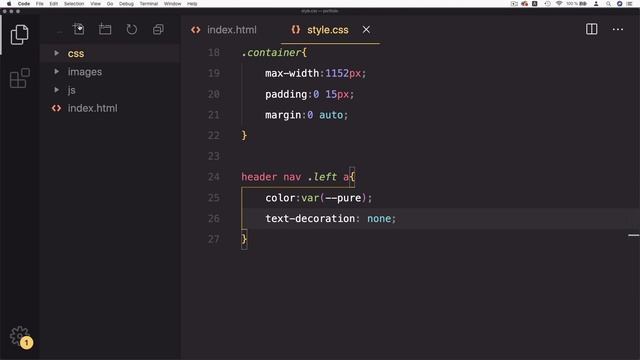
Task: Click the 'none' value on line 26
Action: pyautogui.click(x=379, y=218)
